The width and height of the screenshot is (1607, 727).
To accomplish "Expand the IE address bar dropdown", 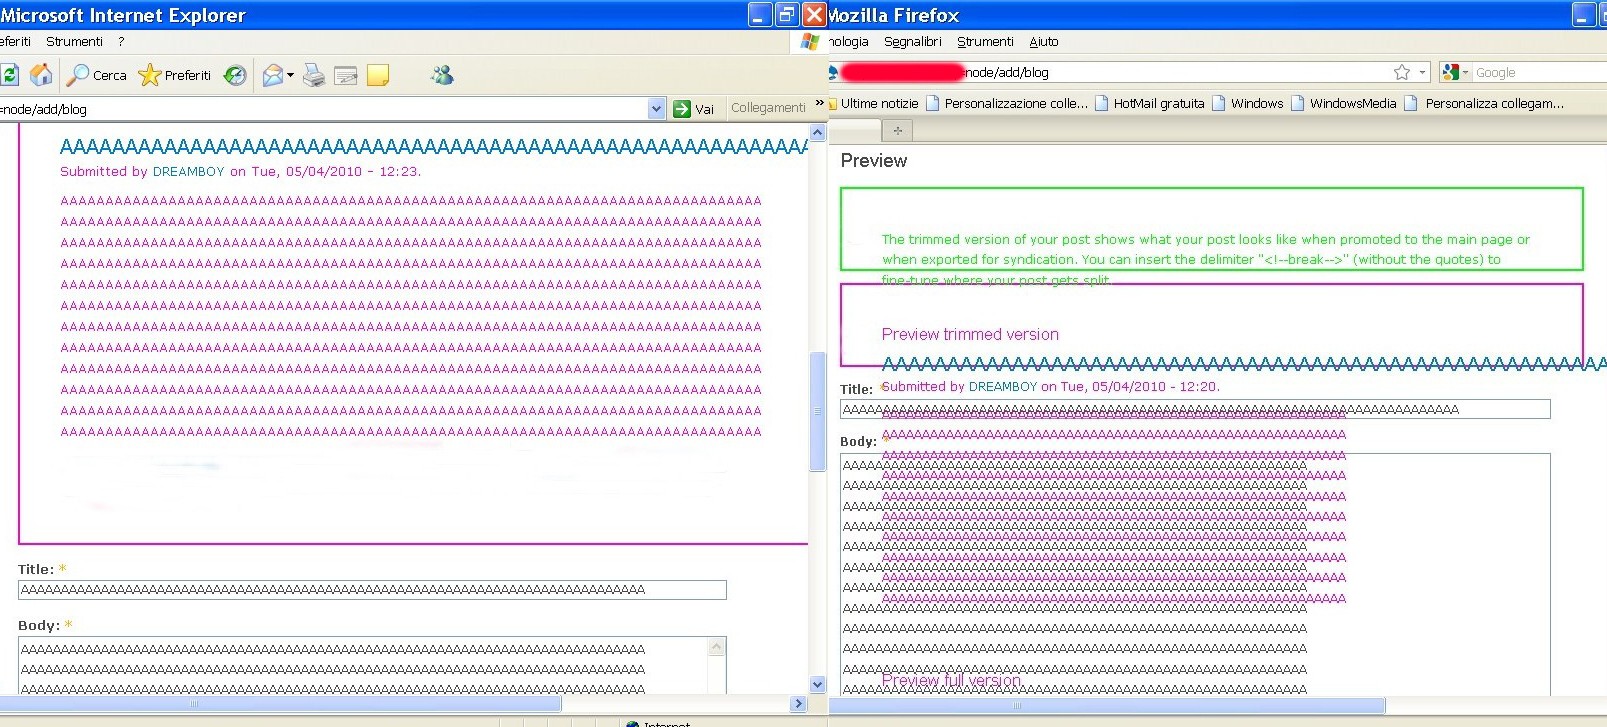I will coord(657,109).
